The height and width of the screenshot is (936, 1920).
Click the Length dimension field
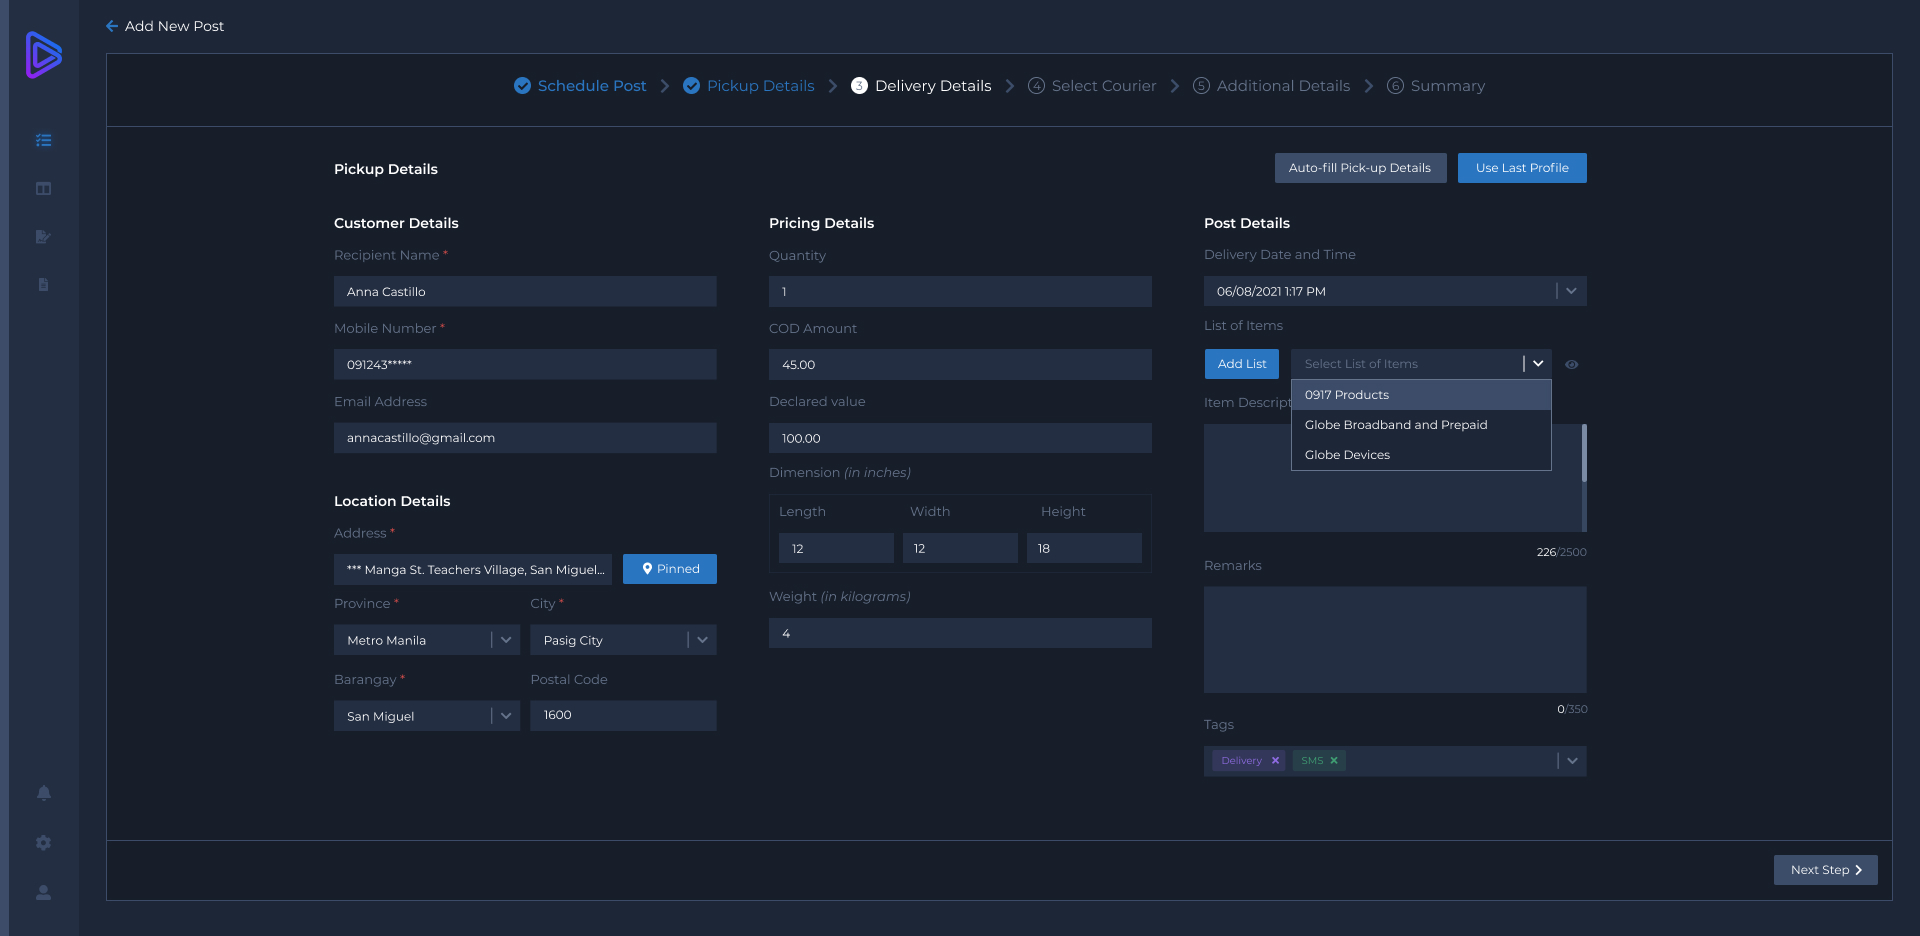(x=836, y=548)
